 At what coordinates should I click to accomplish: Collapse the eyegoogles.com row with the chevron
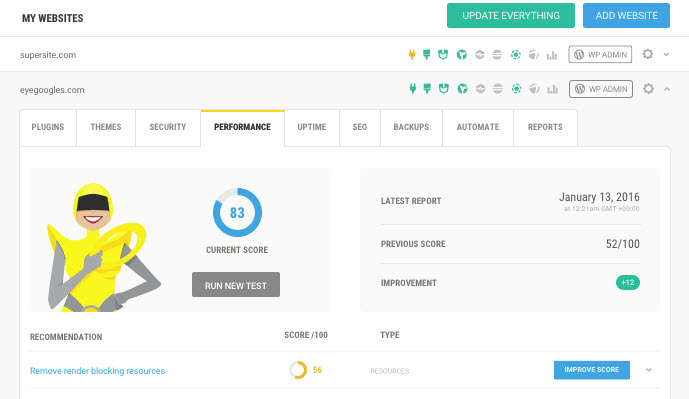(667, 89)
